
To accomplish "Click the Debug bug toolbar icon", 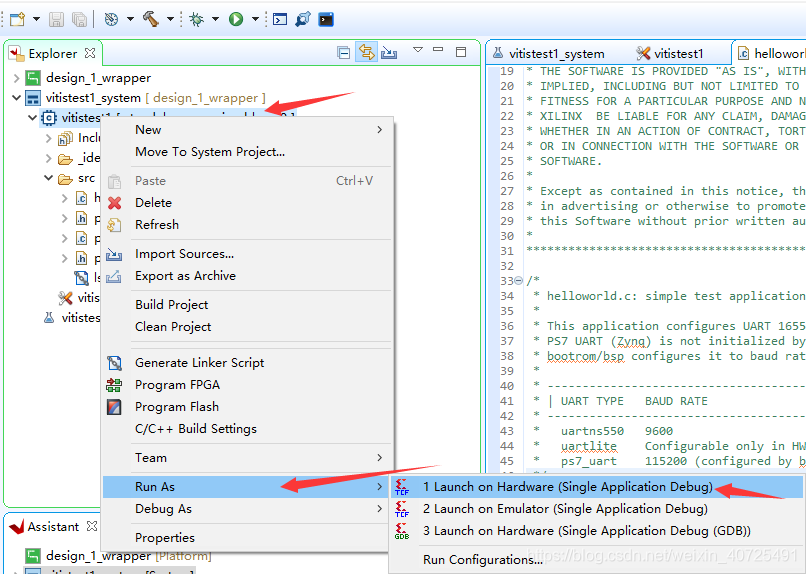I will [196, 20].
